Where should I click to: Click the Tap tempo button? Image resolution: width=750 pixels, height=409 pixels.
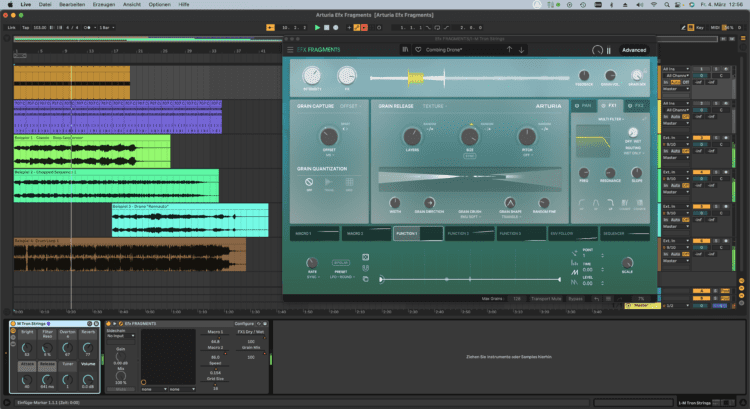coord(25,28)
